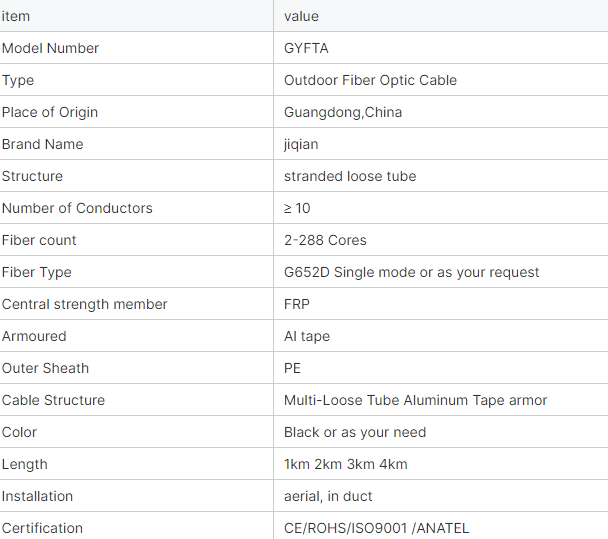Click the 'jiqian' brand name value
The height and width of the screenshot is (539, 608).
pyautogui.click(x=301, y=144)
